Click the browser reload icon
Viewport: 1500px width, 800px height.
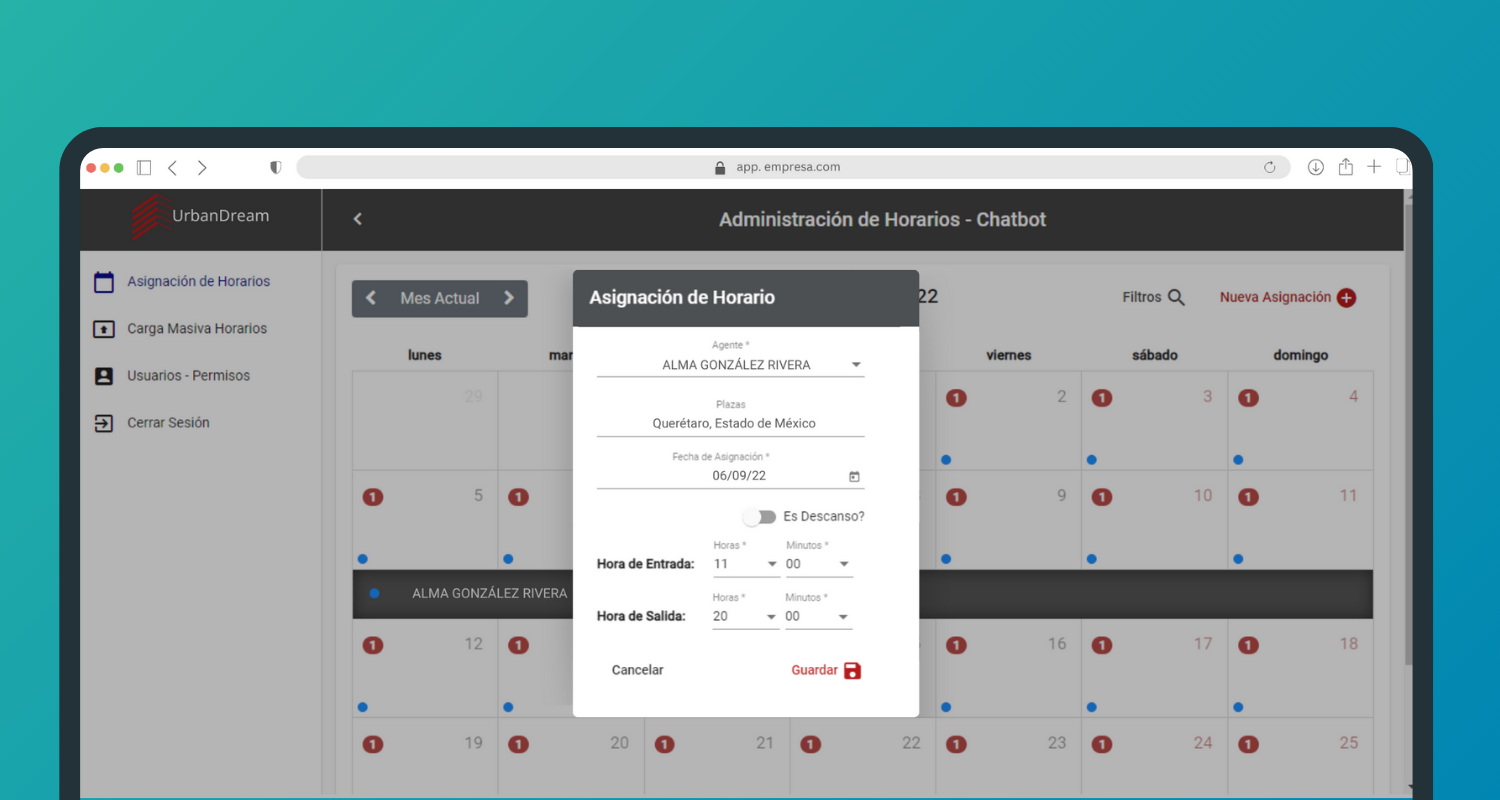[x=1270, y=168]
